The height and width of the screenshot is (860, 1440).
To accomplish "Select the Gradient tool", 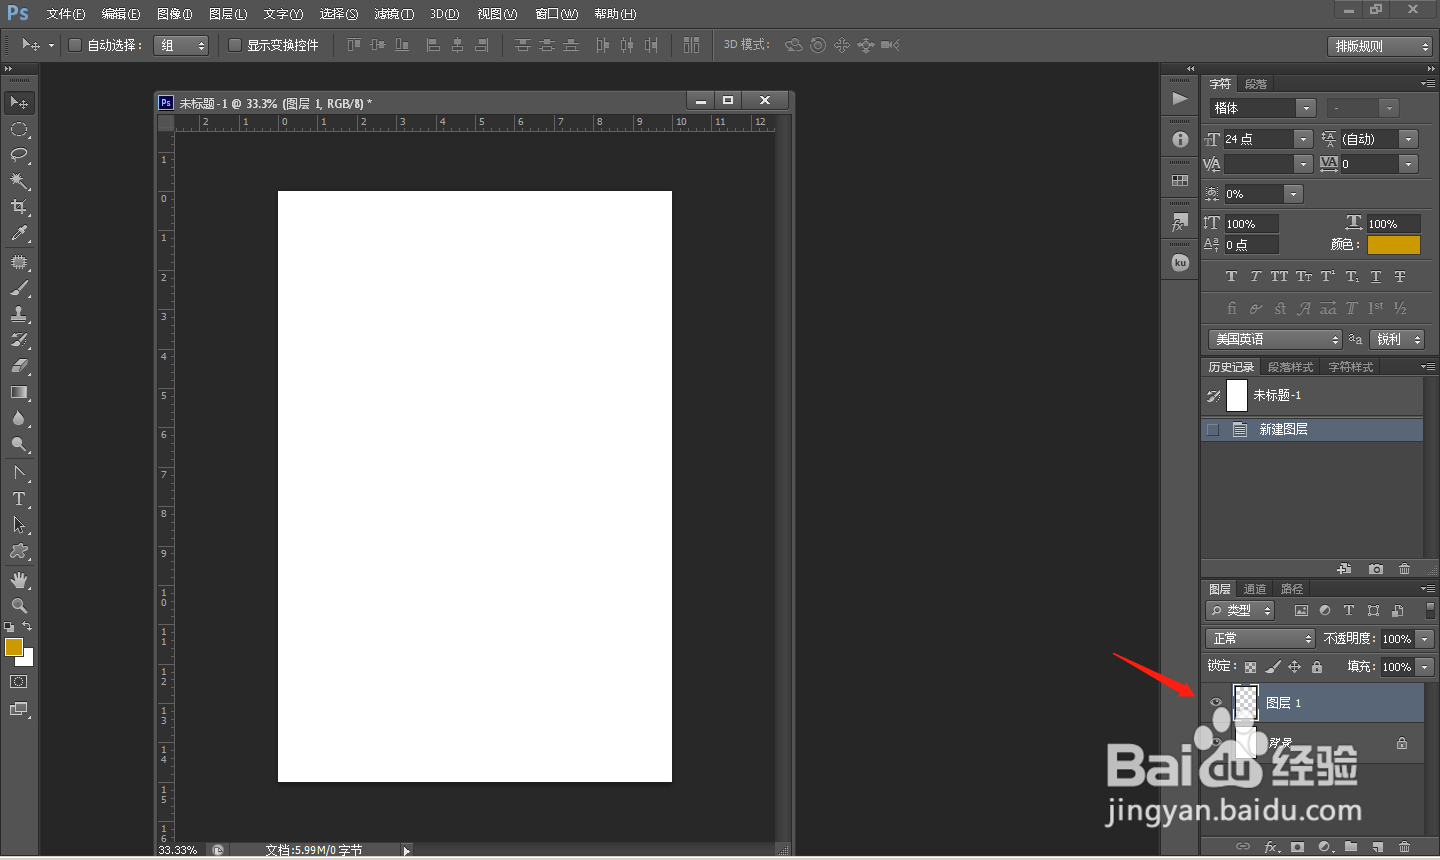I will point(19,392).
